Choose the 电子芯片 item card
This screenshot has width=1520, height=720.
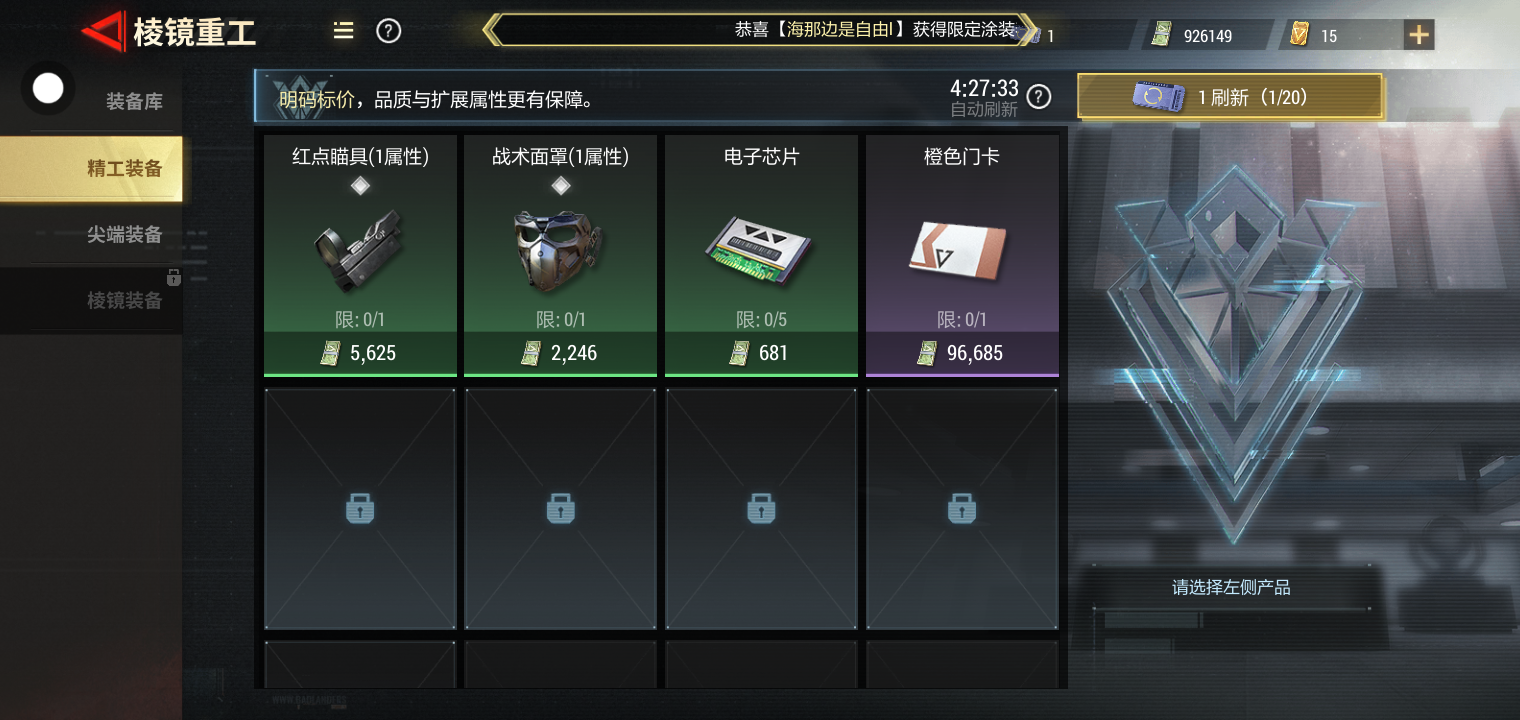pyautogui.click(x=761, y=256)
